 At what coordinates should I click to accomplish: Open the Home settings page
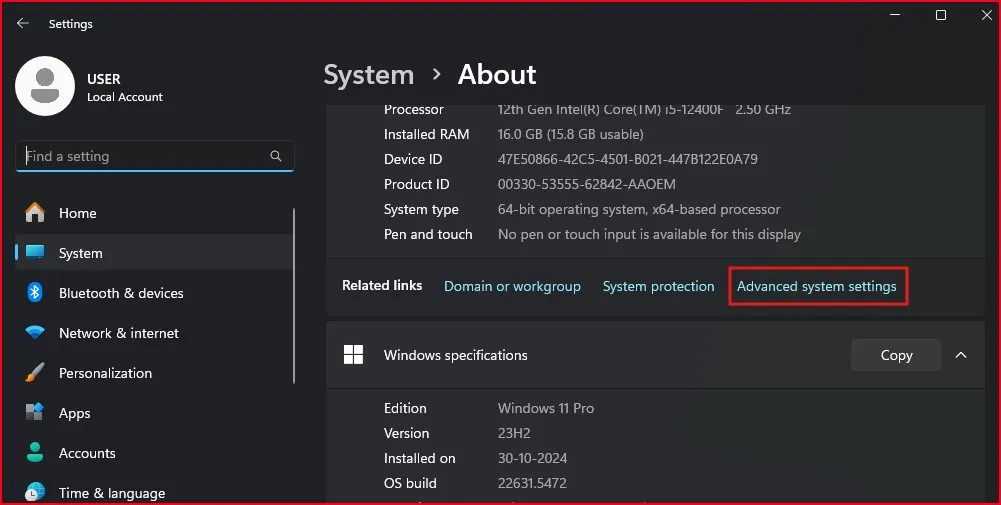point(153,213)
